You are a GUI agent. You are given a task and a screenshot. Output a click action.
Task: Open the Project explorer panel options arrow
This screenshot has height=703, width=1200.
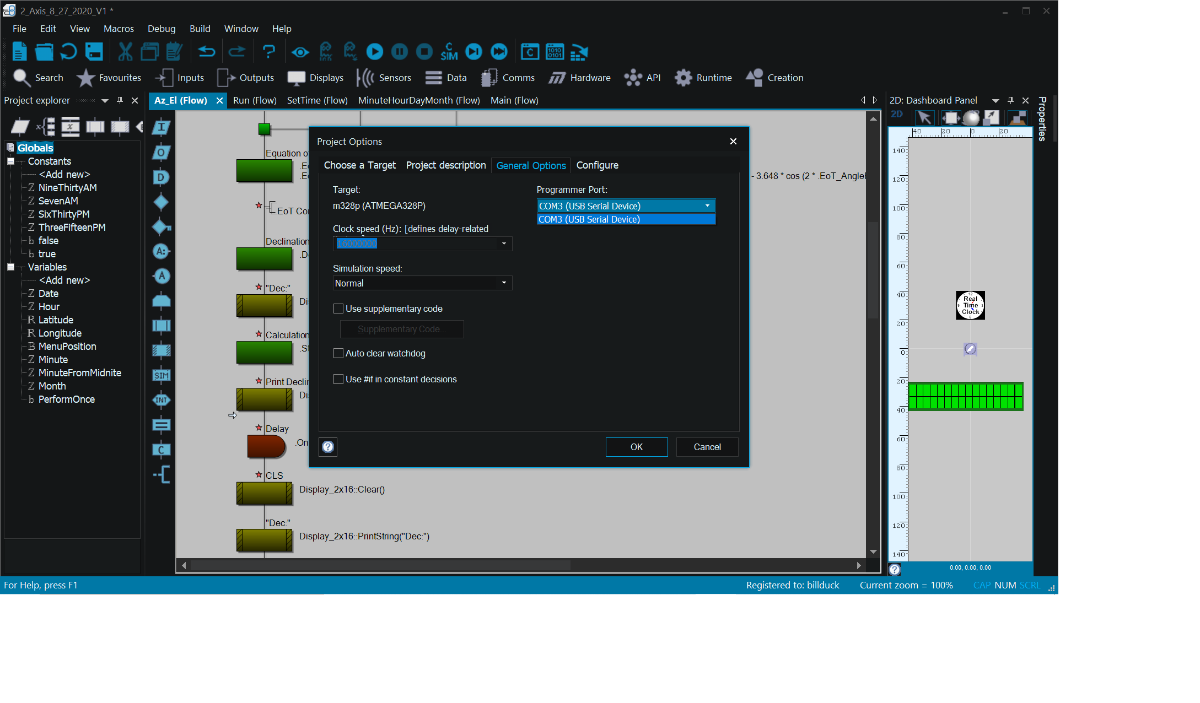pyautogui.click(x=105, y=100)
